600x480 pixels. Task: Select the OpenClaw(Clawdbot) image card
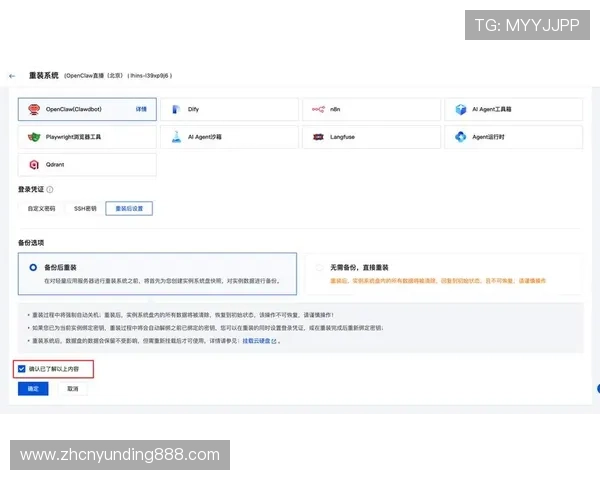tap(87, 109)
